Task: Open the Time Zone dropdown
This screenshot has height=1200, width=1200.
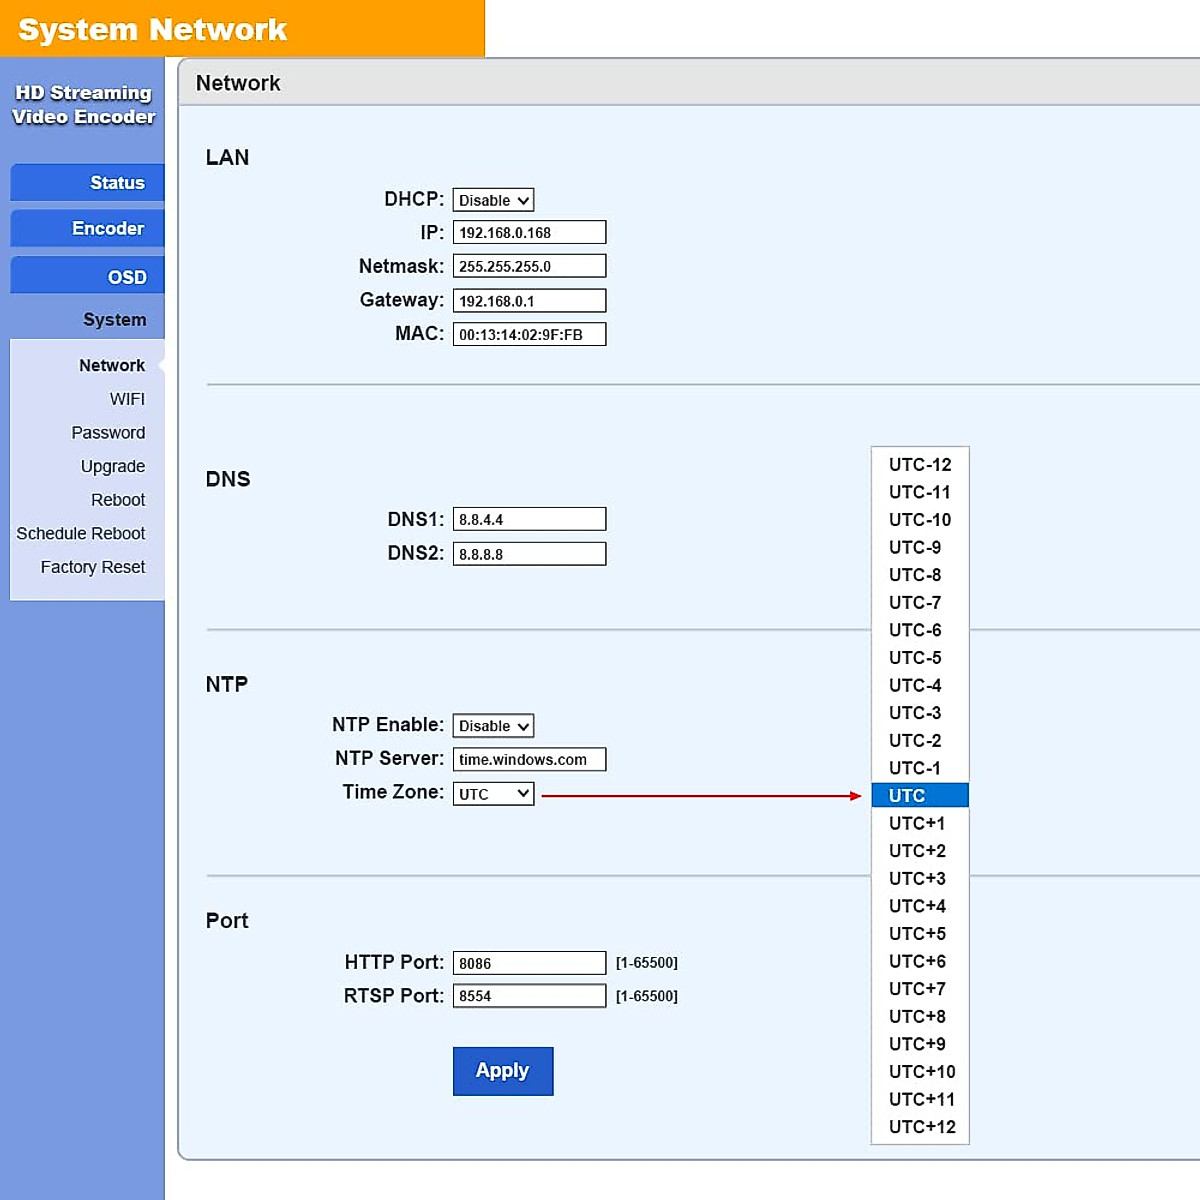Action: pos(493,794)
